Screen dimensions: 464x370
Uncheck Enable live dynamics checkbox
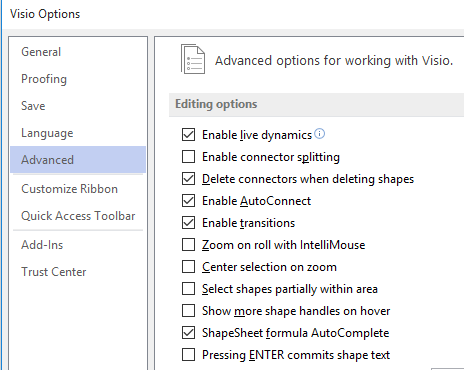click(x=188, y=135)
